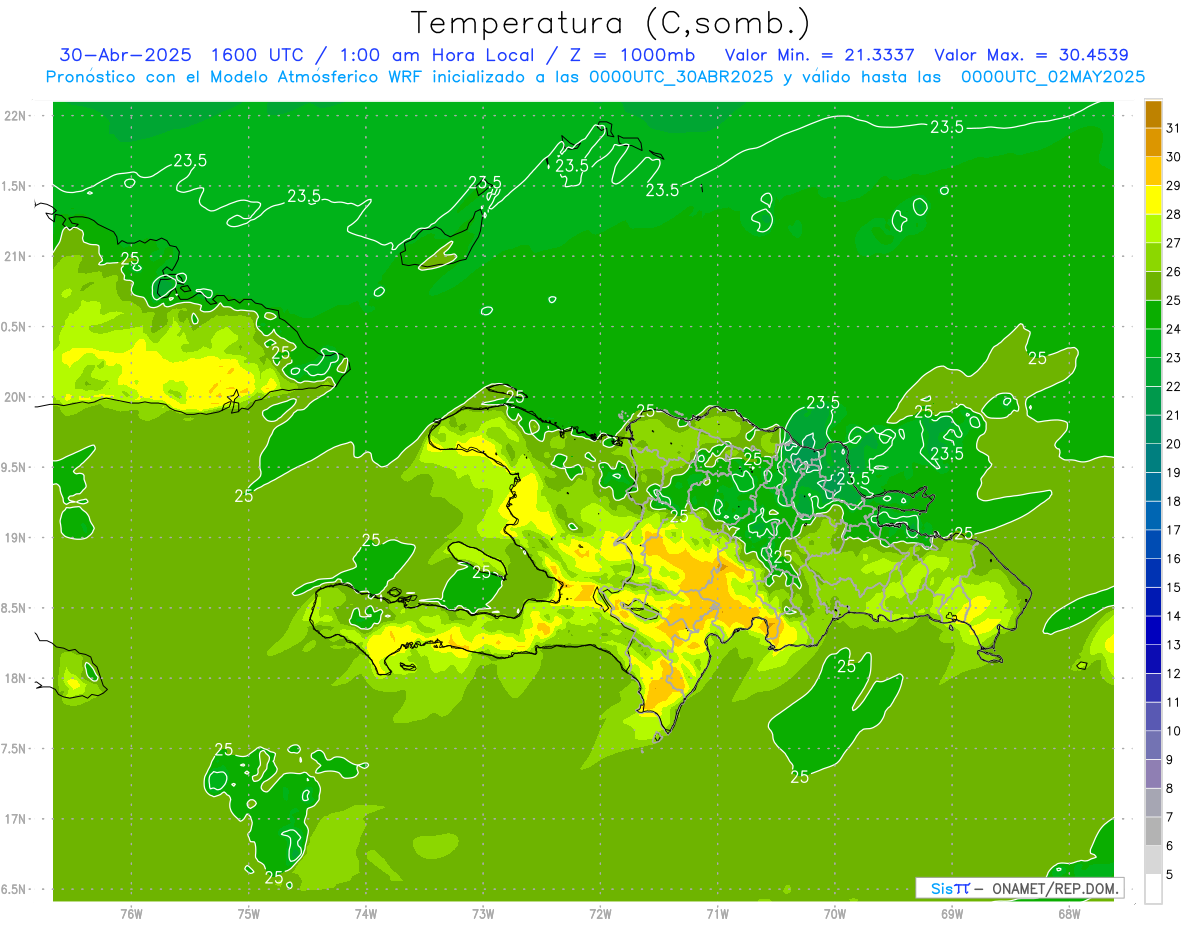Click colorbar label "11"
This screenshot has width=1200, height=927.
(1174, 702)
